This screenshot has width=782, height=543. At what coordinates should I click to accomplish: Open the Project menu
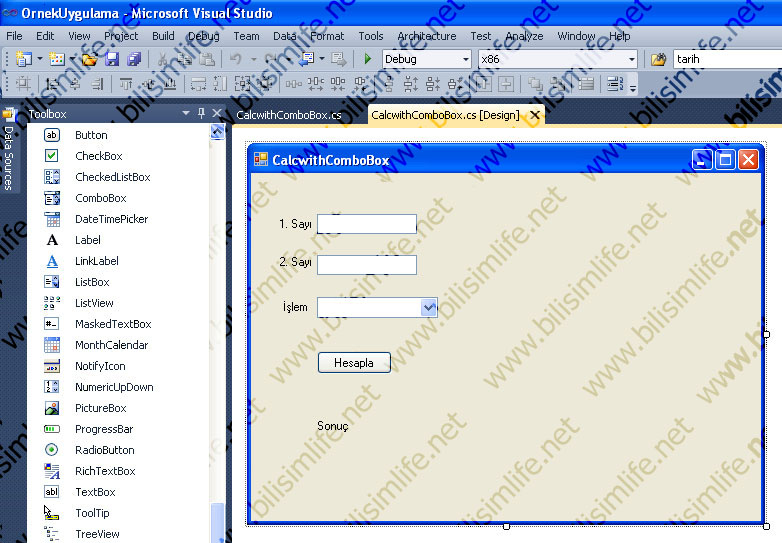tap(121, 36)
